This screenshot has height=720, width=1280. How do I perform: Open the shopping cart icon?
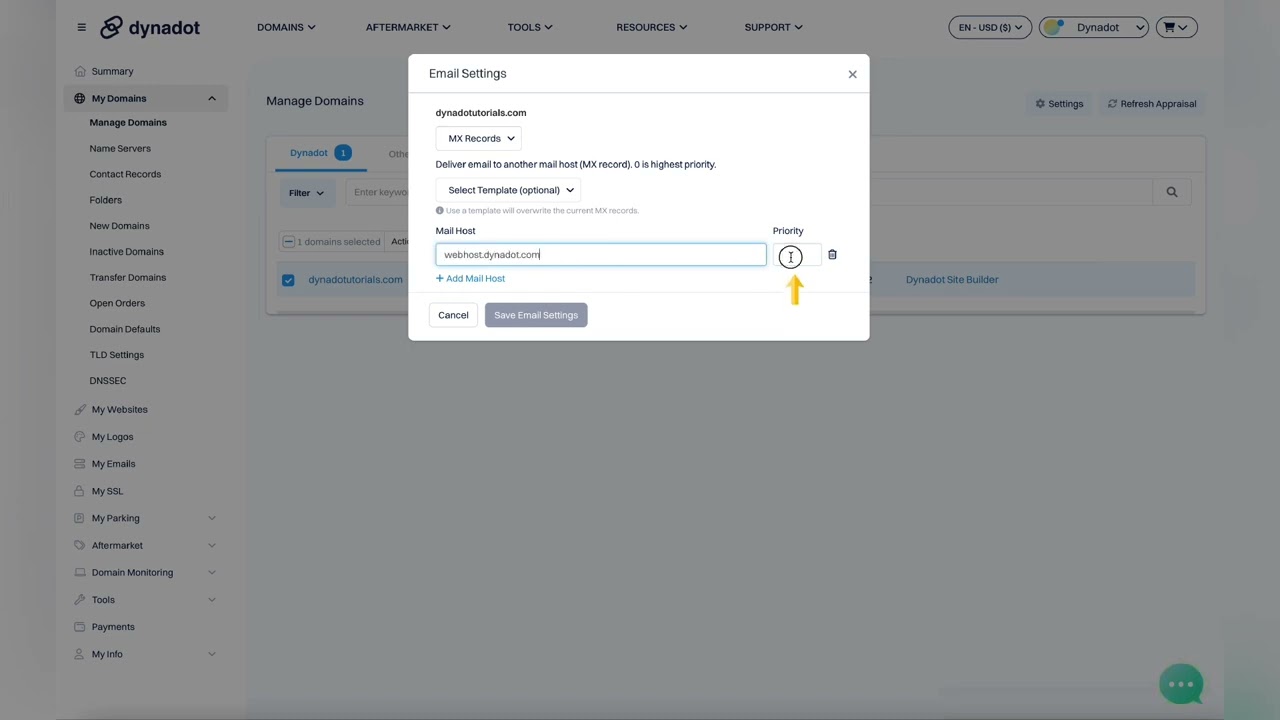1175,27
